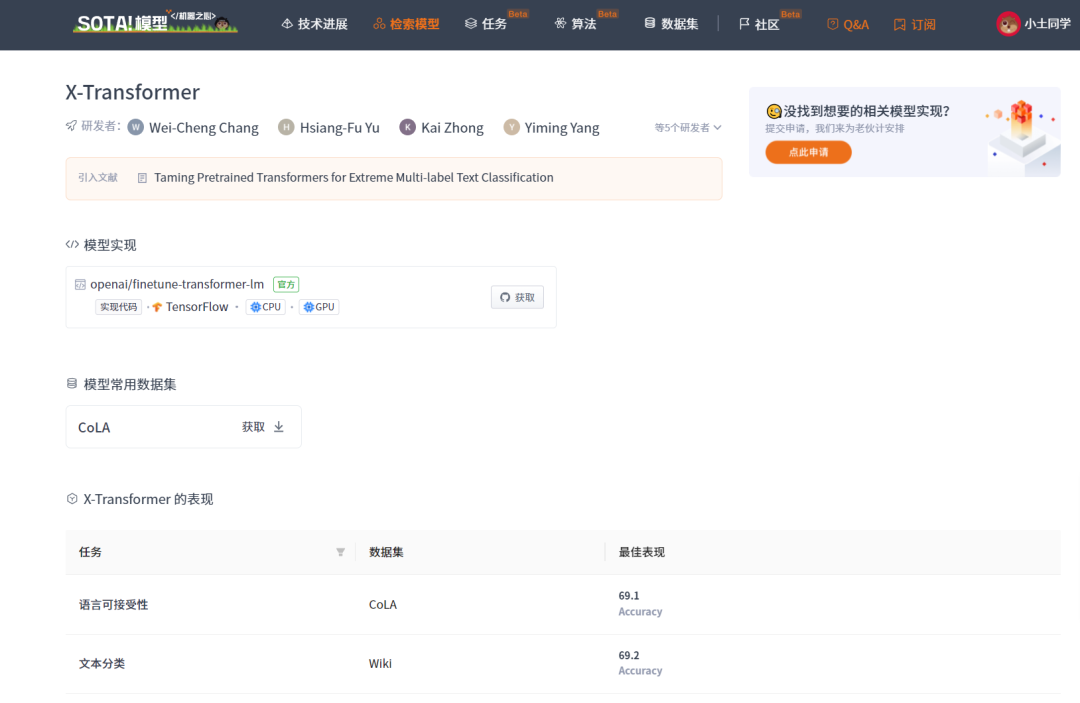Expand the 等5个研发者 researcher list
This screenshot has width=1080, height=703.
687,128
